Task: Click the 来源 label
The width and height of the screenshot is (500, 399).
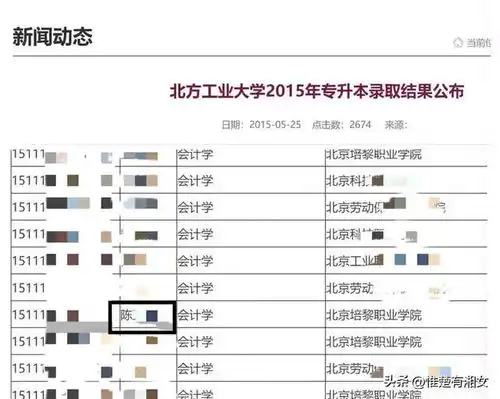Action: [x=396, y=125]
